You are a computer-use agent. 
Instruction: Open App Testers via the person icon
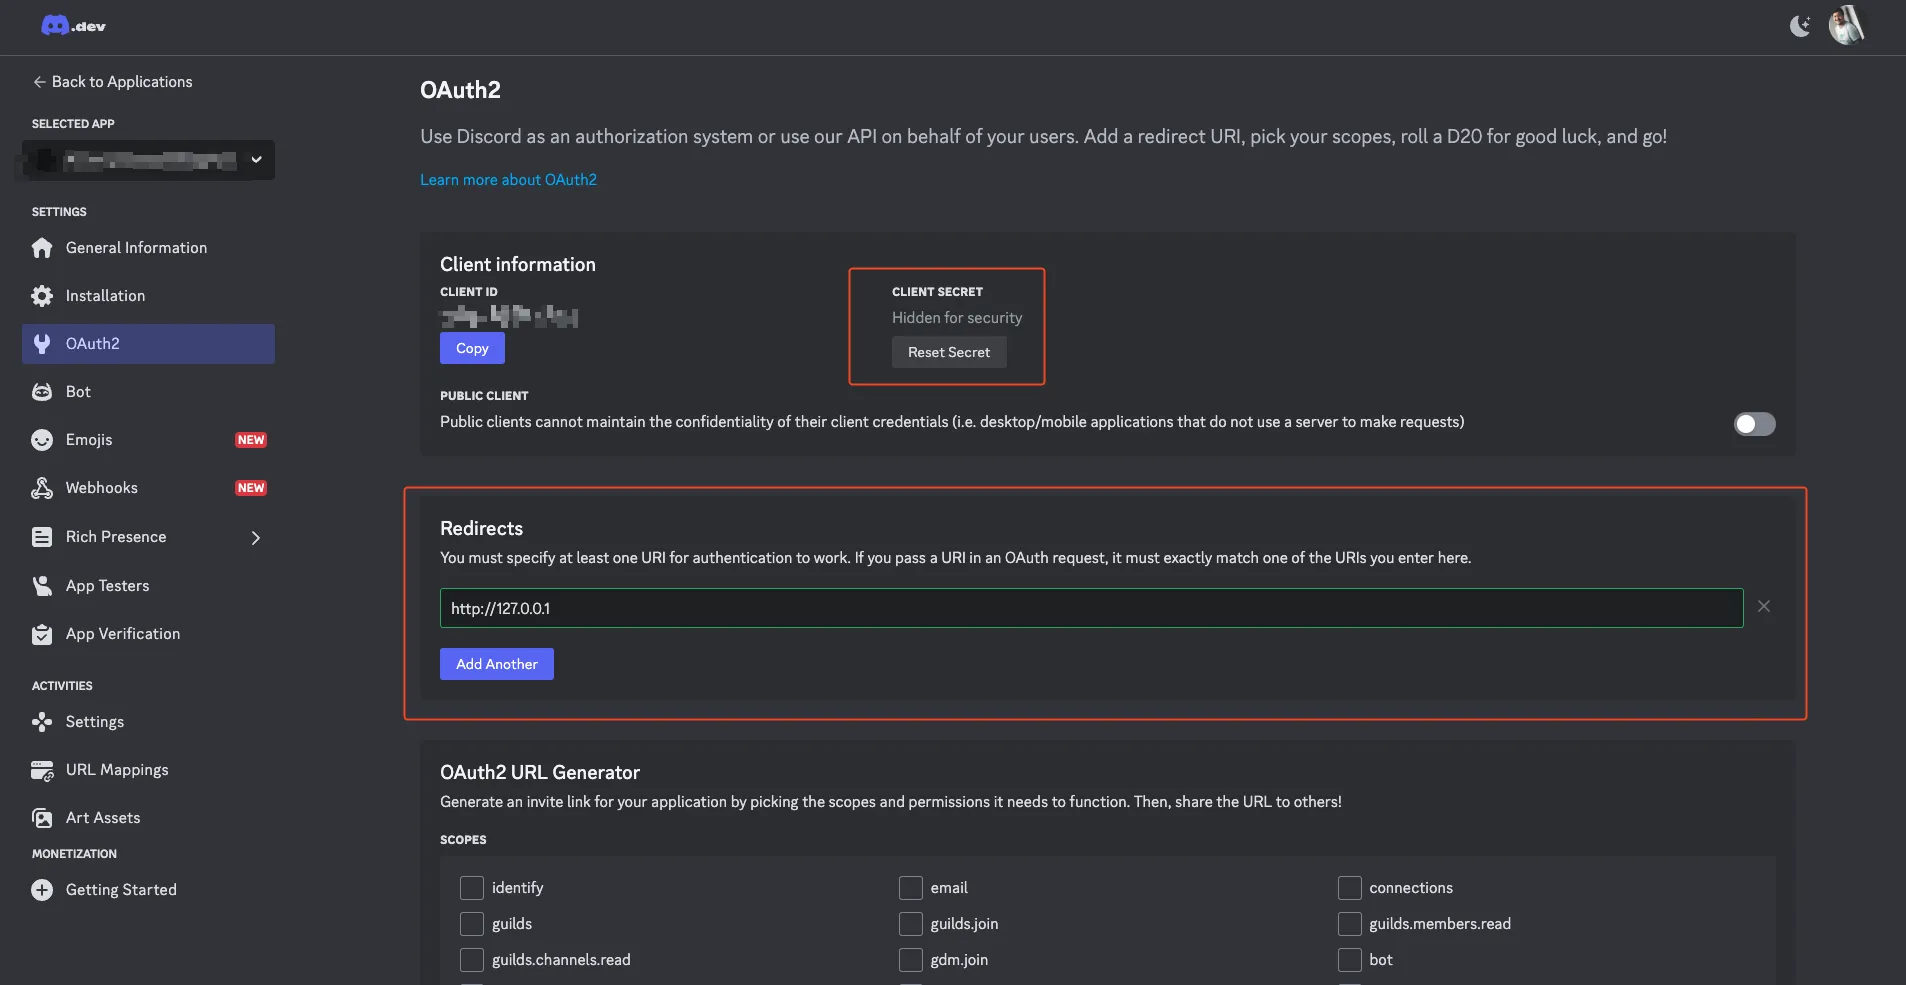pyautogui.click(x=41, y=585)
